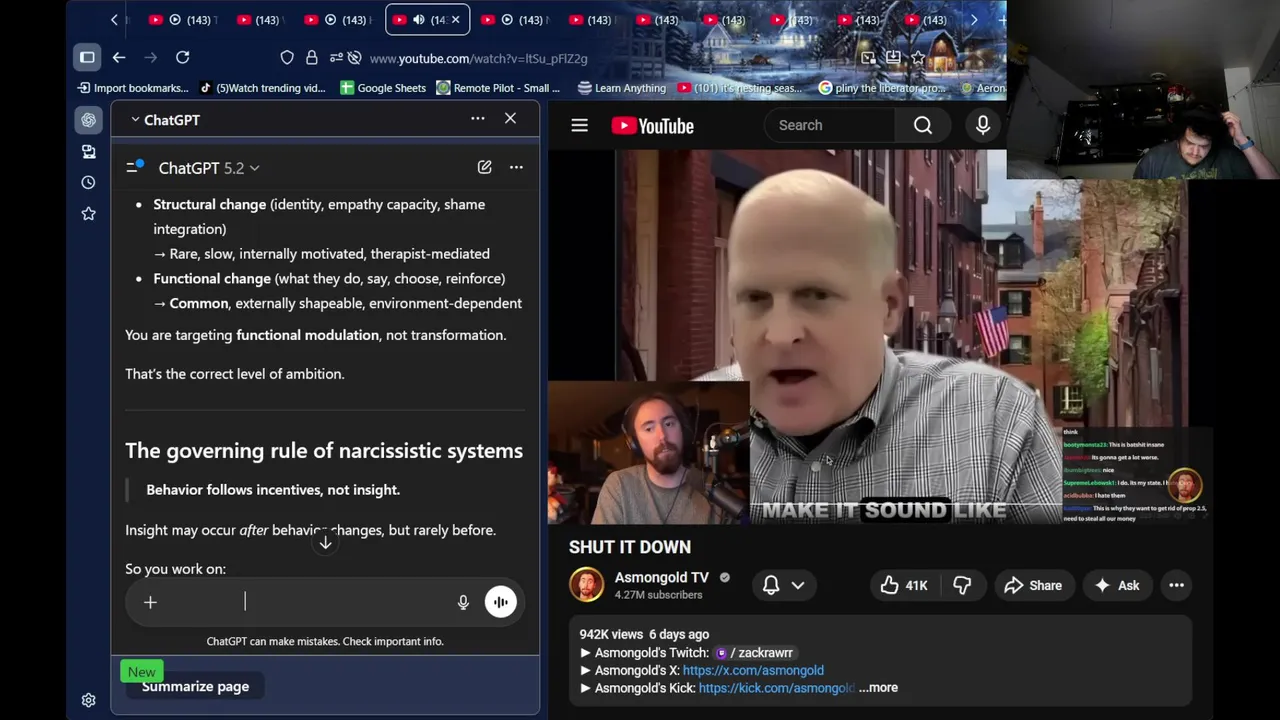Open the AI chatbot sidebar tool icon
The image size is (1280, 720).
click(x=89, y=120)
